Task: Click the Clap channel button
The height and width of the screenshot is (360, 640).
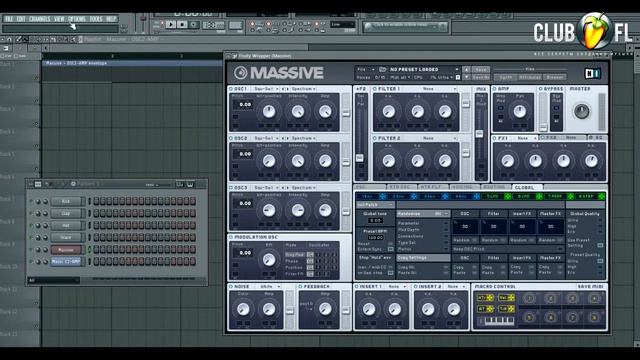Action: [x=66, y=213]
